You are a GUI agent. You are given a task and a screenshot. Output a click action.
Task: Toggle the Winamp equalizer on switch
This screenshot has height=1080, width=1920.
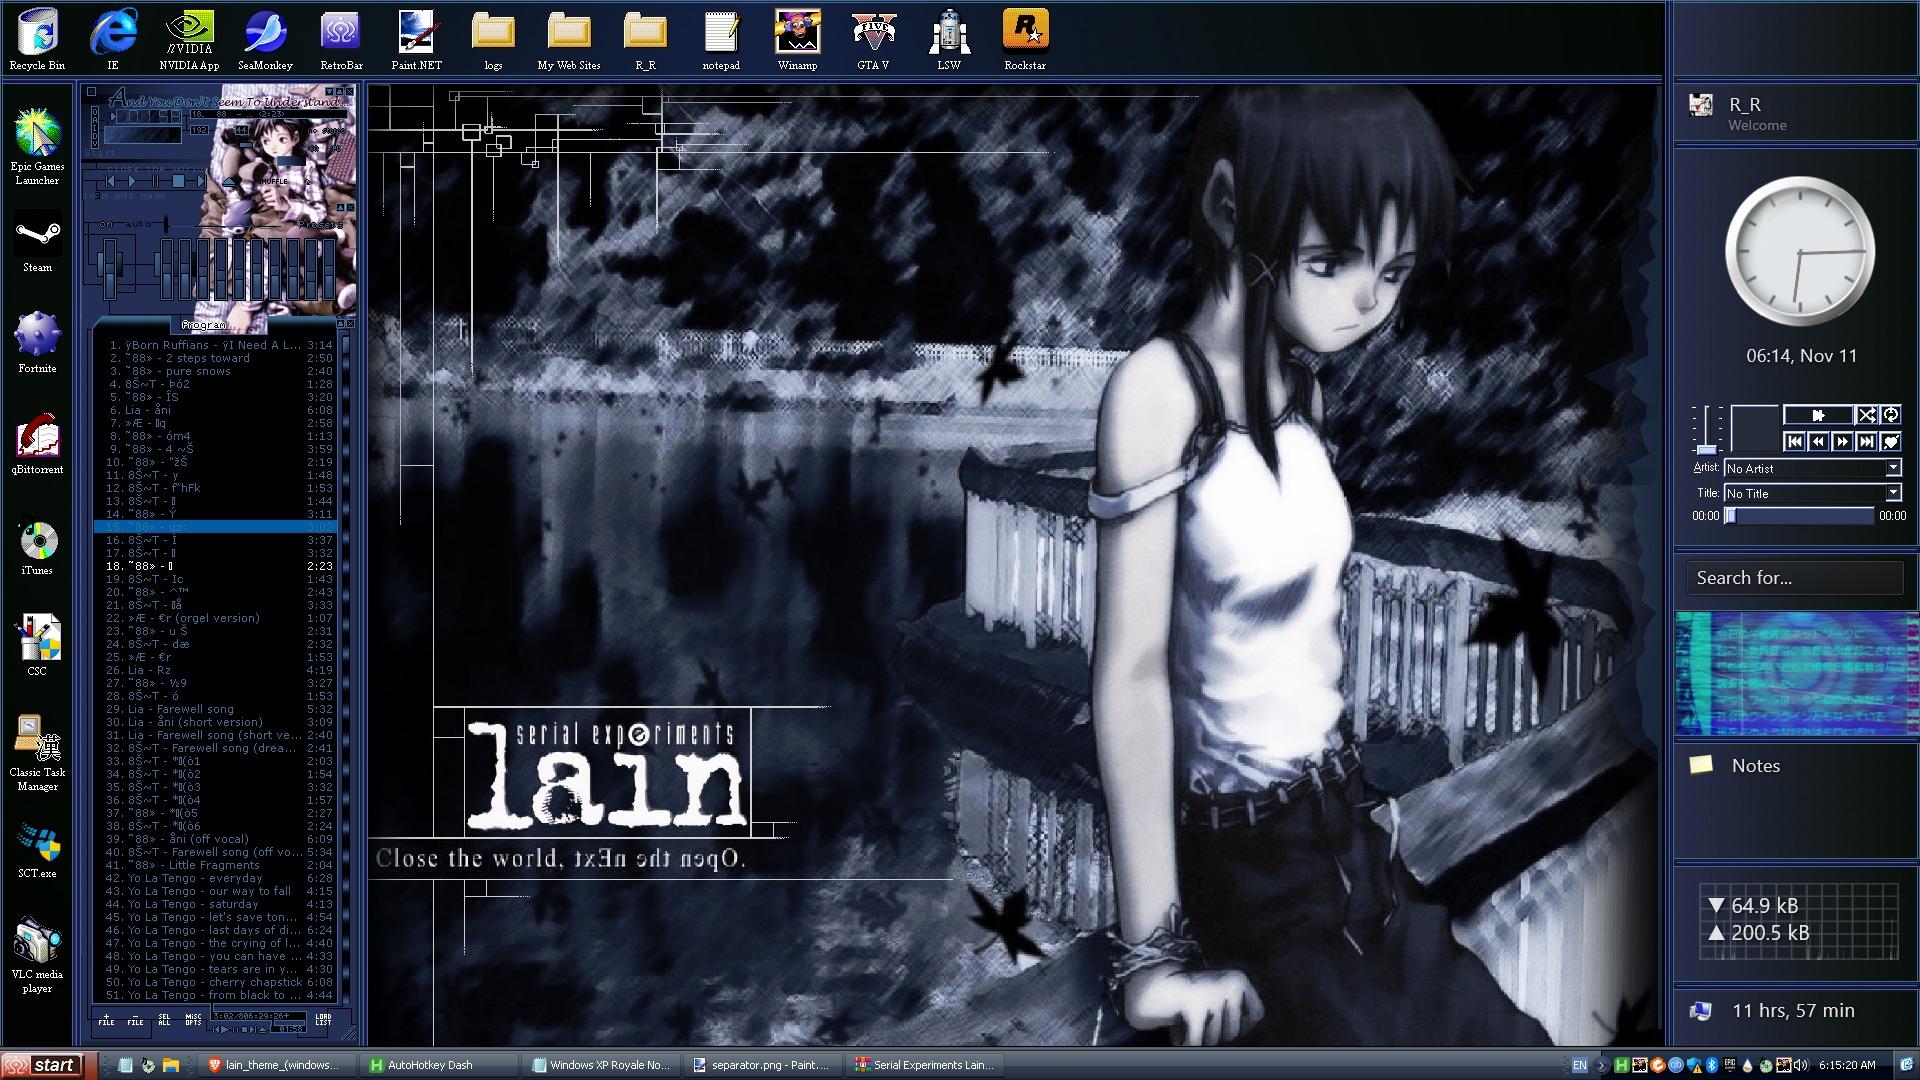pos(106,225)
